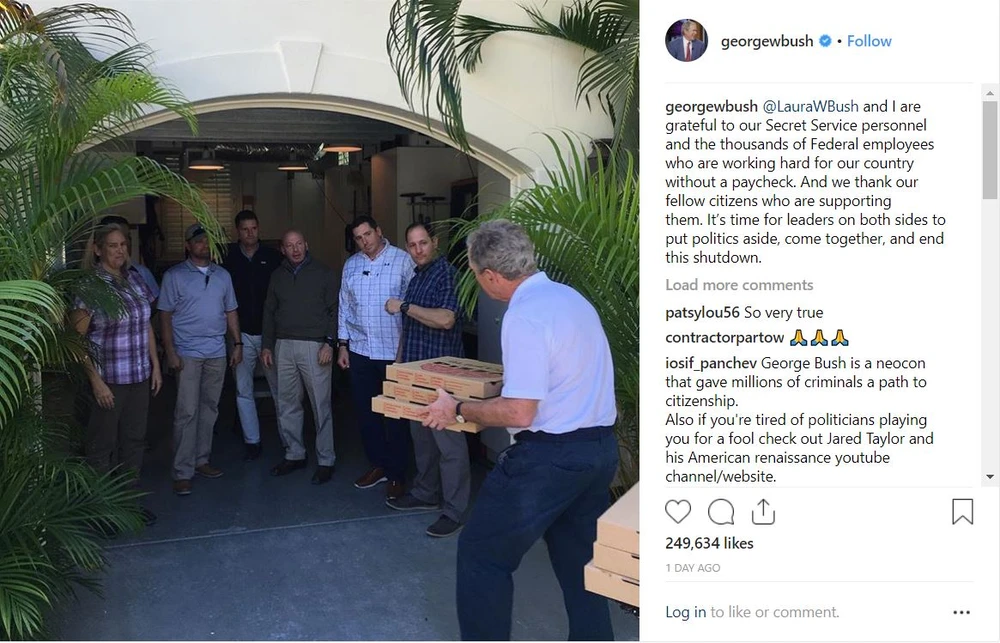Open the three-dot more options menu
This screenshot has height=643, width=1000.
(961, 612)
